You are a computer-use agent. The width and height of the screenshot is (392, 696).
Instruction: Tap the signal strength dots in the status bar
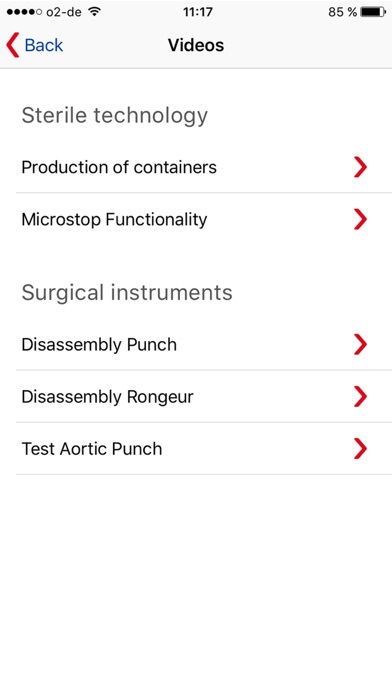[x=25, y=12]
